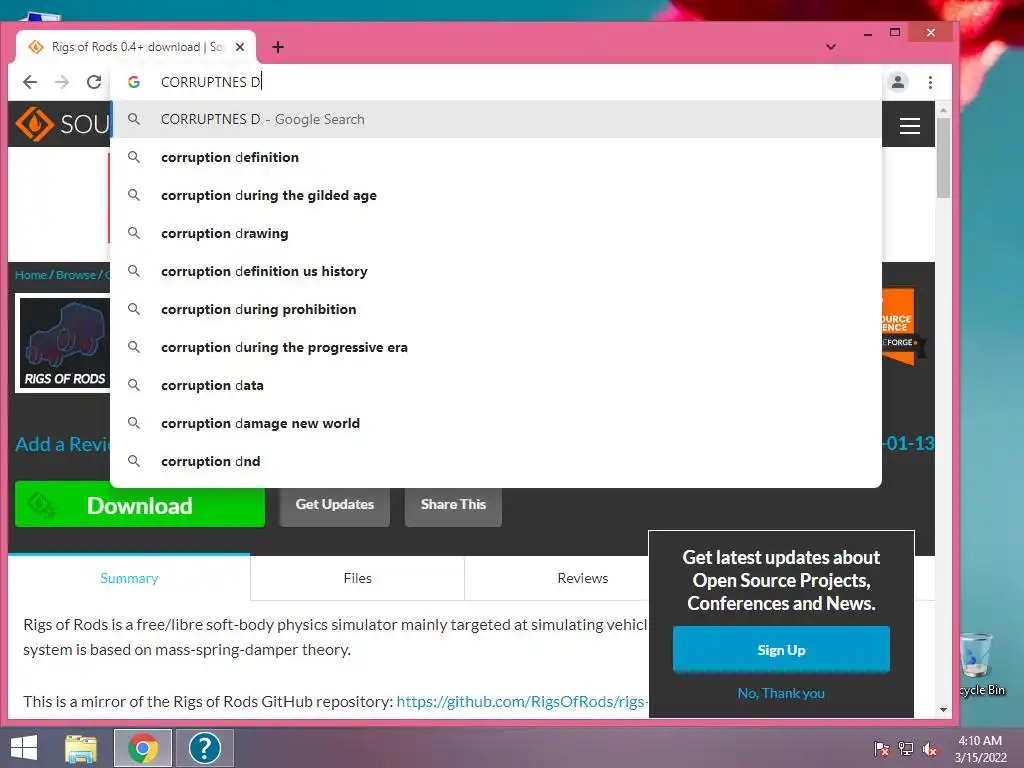The height and width of the screenshot is (768, 1024).
Task: Open a new tab with the plus icon
Action: 278,47
